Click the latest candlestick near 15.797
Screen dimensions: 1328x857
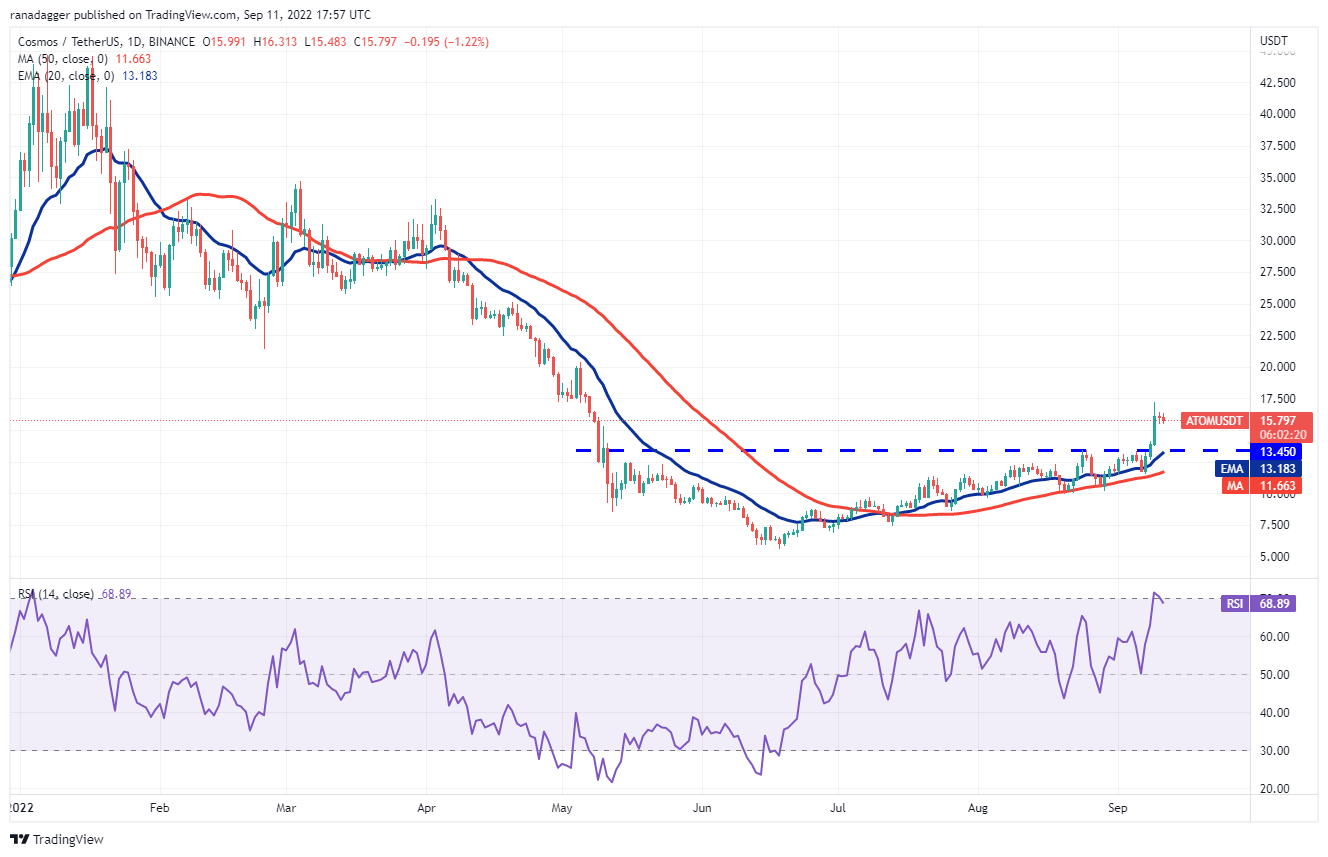coord(1162,419)
